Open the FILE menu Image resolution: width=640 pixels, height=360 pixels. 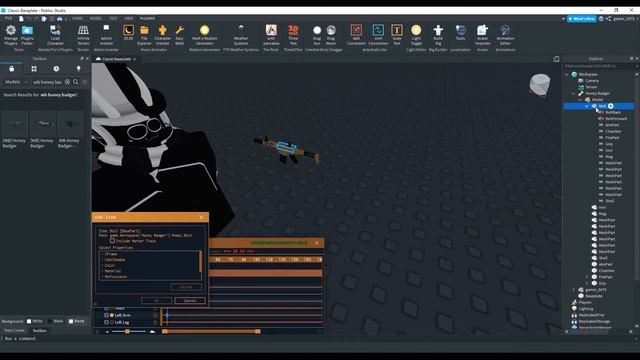[x=8, y=18]
